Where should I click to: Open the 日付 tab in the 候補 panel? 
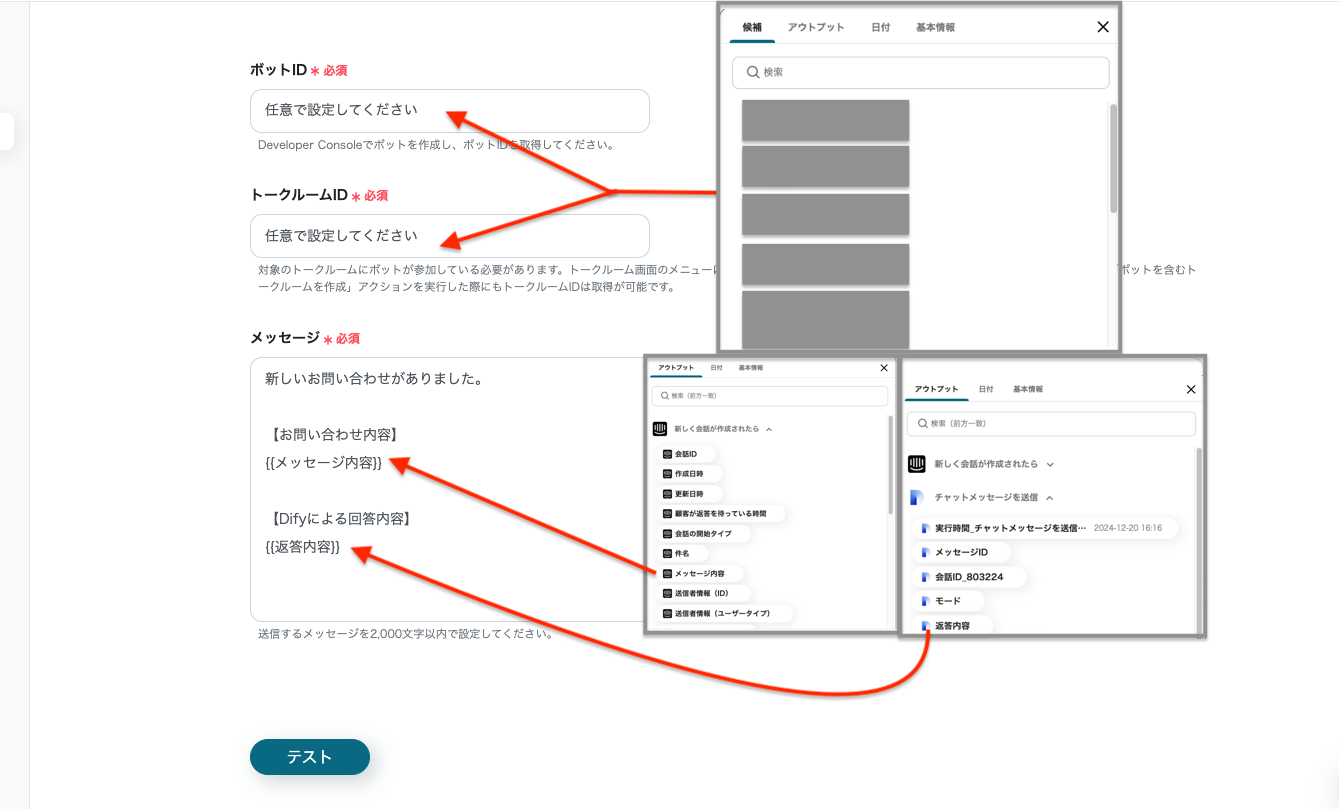(x=880, y=27)
